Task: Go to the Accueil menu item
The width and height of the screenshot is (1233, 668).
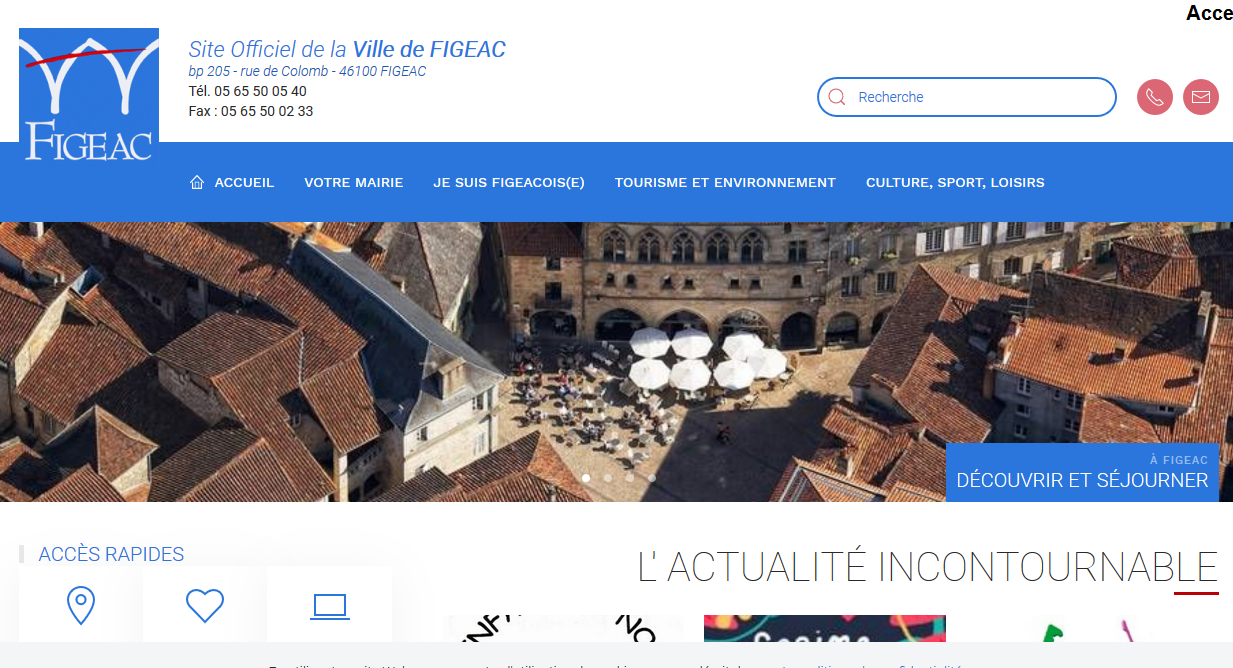Action: [x=244, y=182]
